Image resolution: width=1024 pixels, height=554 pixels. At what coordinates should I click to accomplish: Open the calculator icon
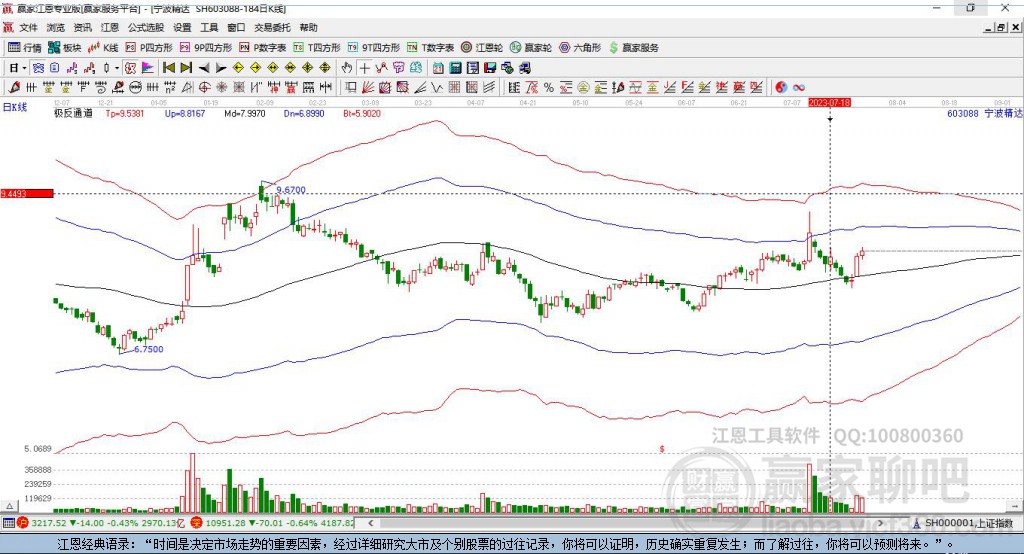pyautogui.click(x=456, y=68)
